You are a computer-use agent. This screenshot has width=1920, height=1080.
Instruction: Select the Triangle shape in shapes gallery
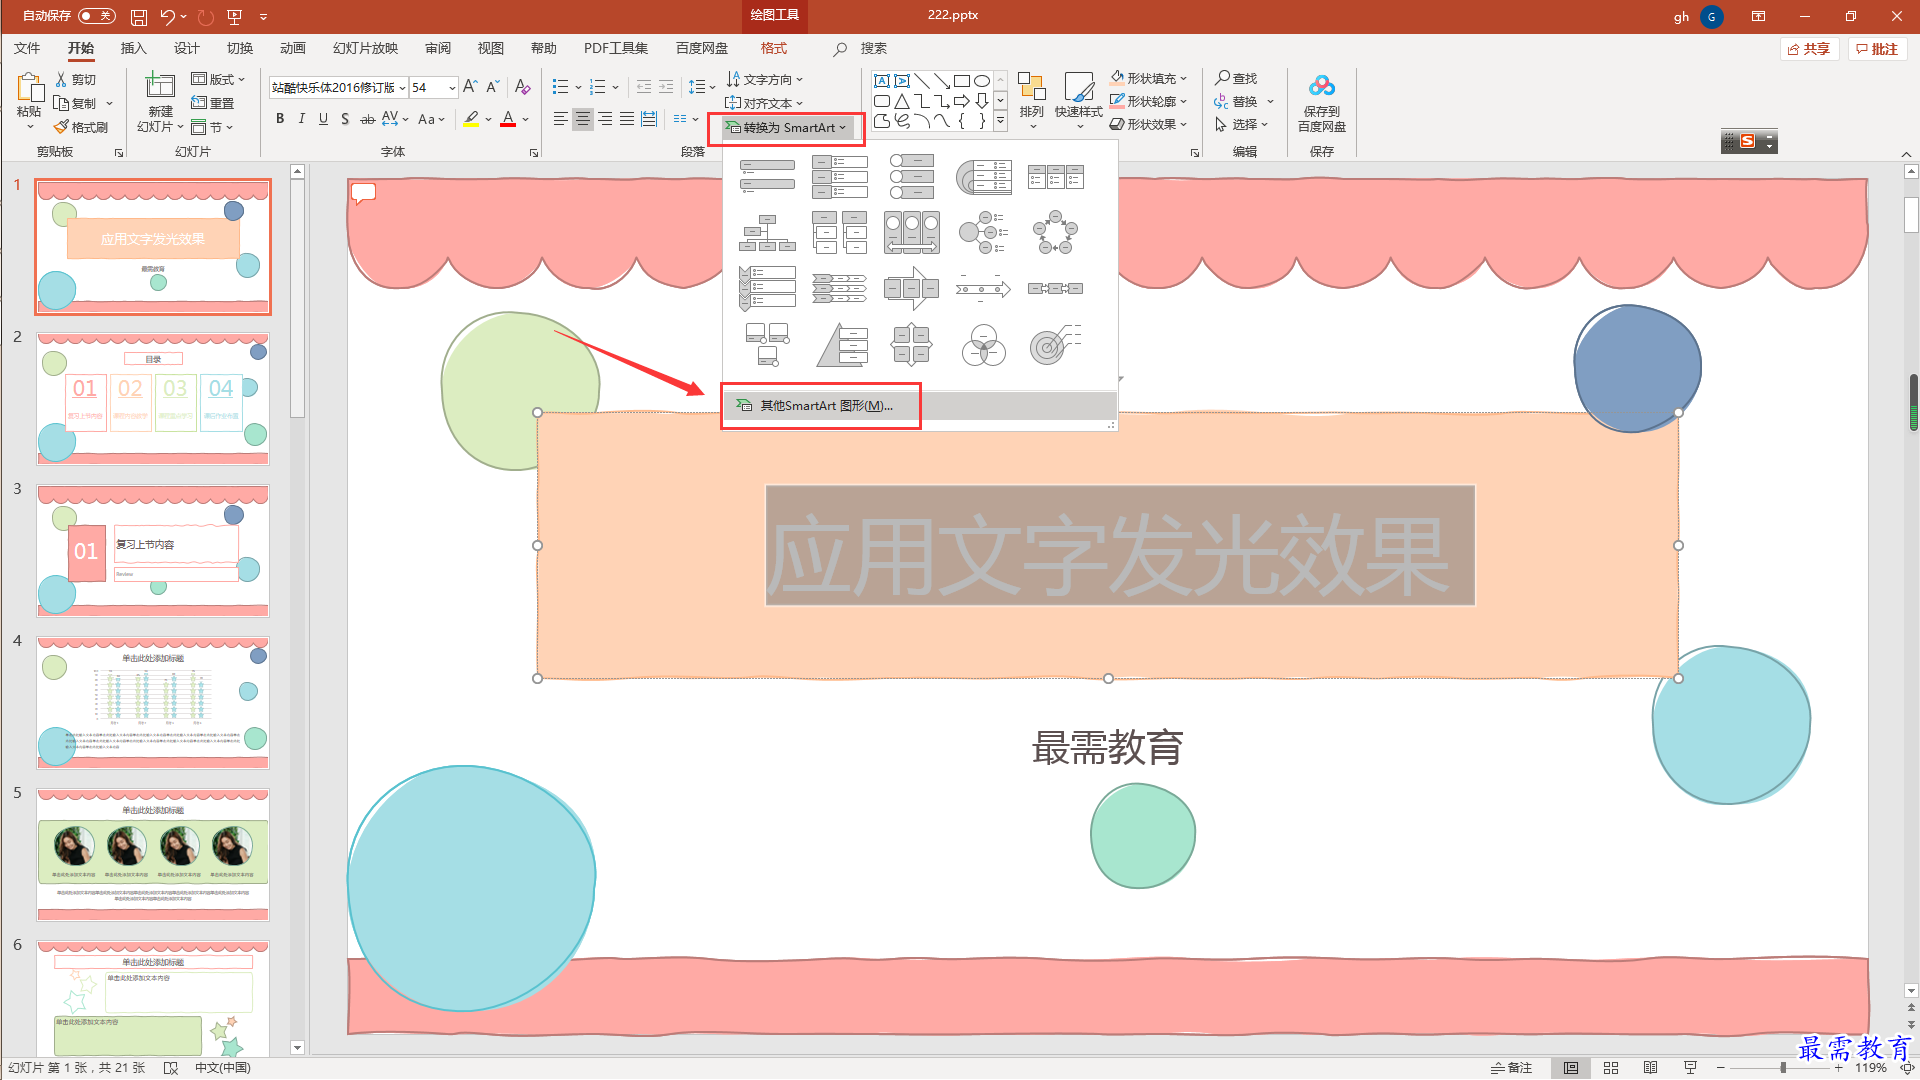[x=902, y=101]
